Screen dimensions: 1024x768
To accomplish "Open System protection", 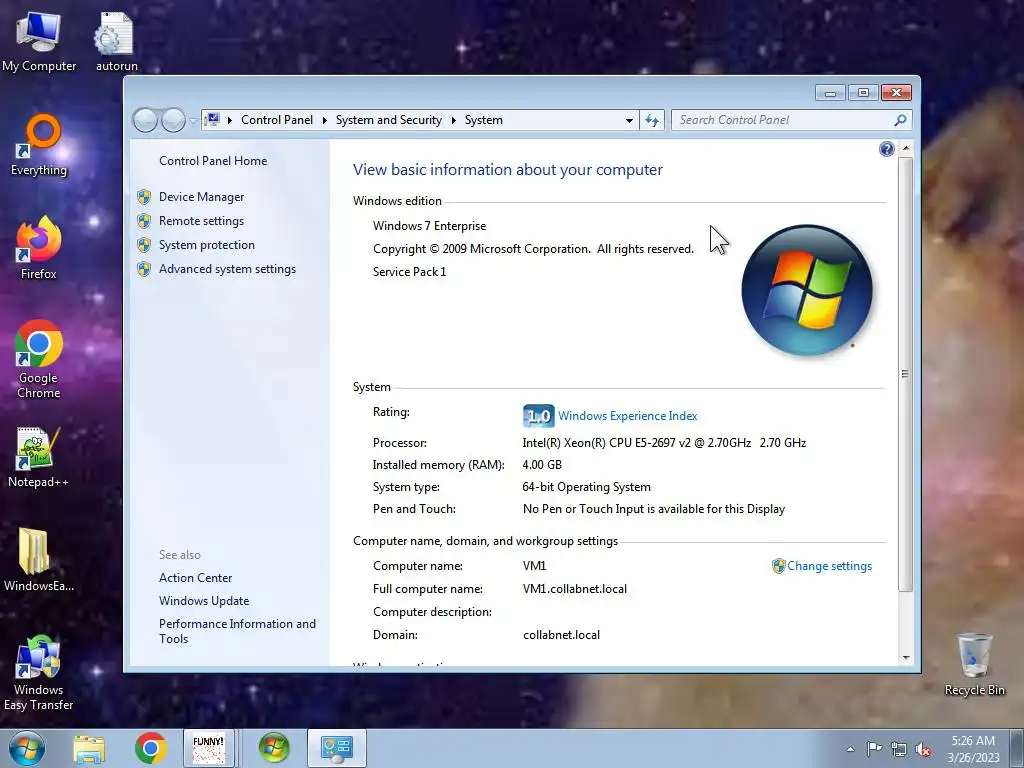I will pyautogui.click(x=206, y=245).
